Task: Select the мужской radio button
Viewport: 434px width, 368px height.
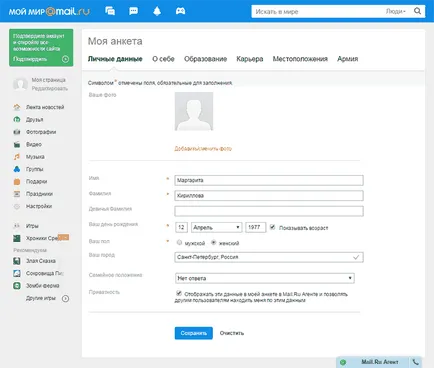Action: click(x=179, y=242)
